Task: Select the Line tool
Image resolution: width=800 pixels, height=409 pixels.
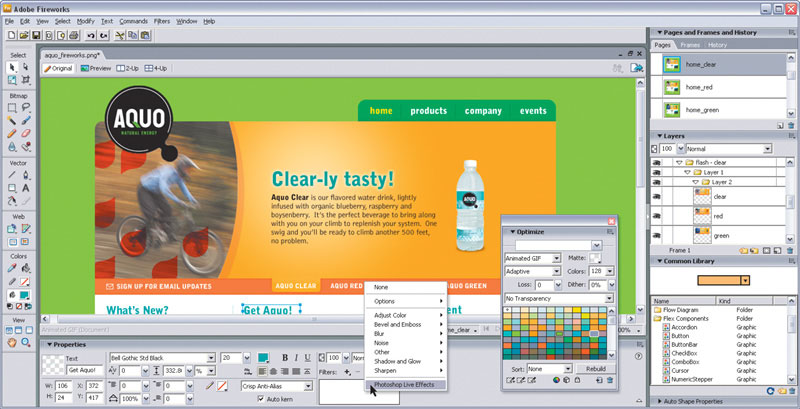Action: [x=12, y=174]
